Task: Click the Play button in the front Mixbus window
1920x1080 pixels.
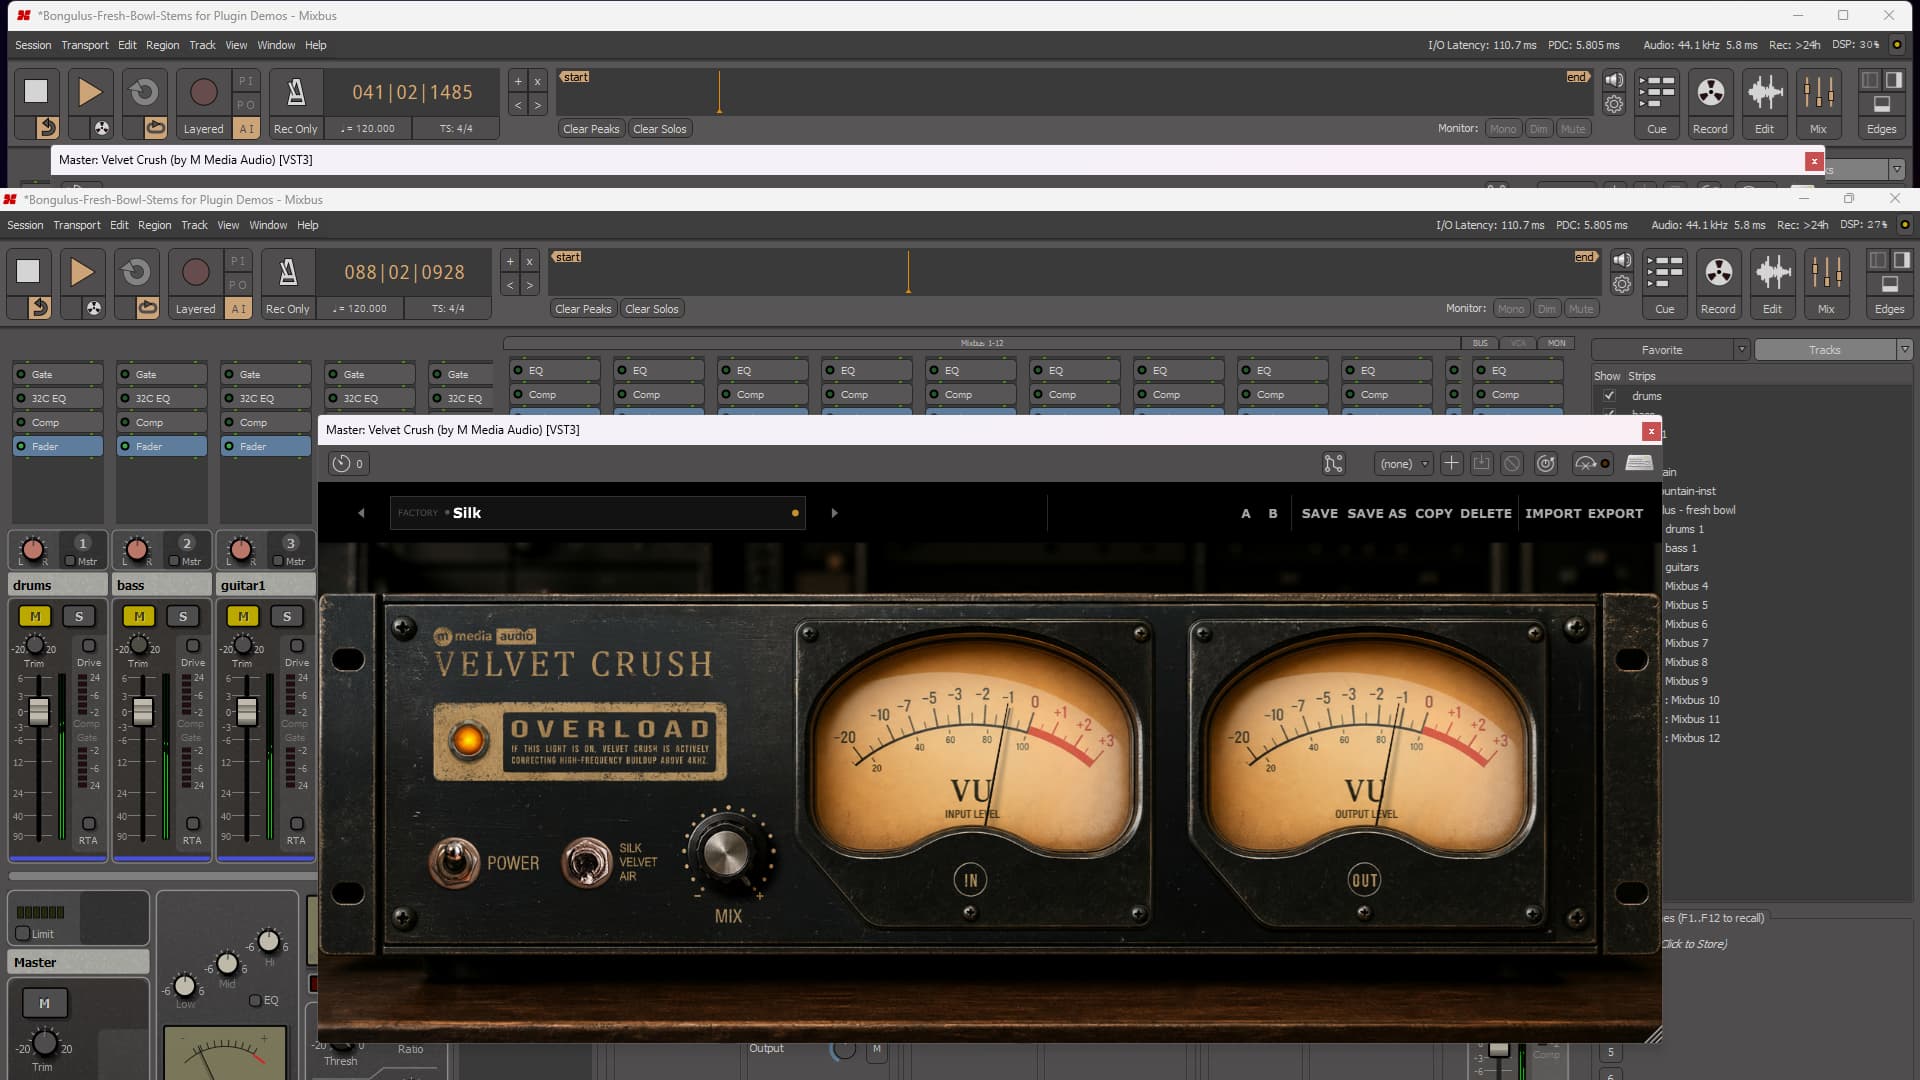Action: [82, 272]
